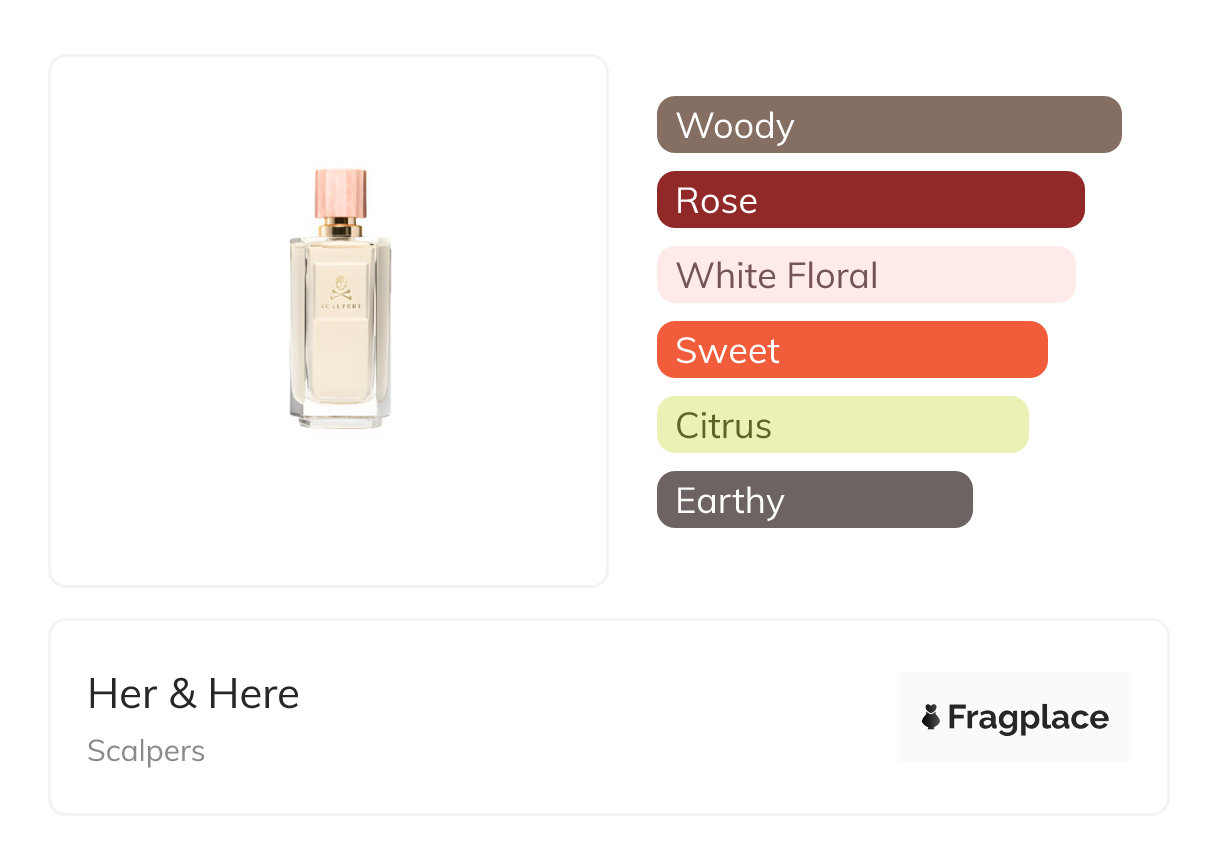Select the grey Earthy accord bar
This screenshot has width=1218, height=864.
pyautogui.click(x=814, y=500)
